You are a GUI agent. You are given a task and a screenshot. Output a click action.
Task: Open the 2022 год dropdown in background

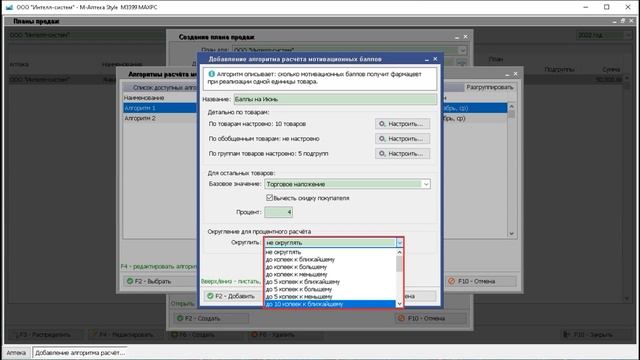tap(628, 36)
